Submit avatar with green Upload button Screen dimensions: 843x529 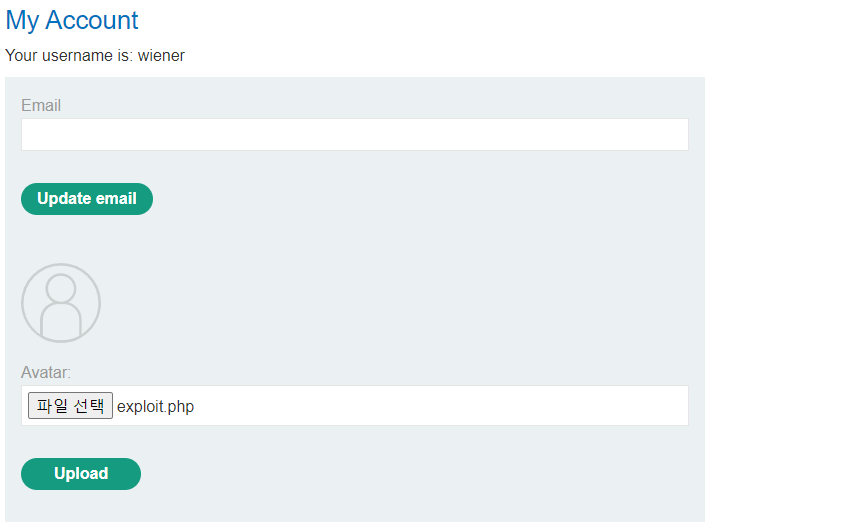click(x=81, y=474)
